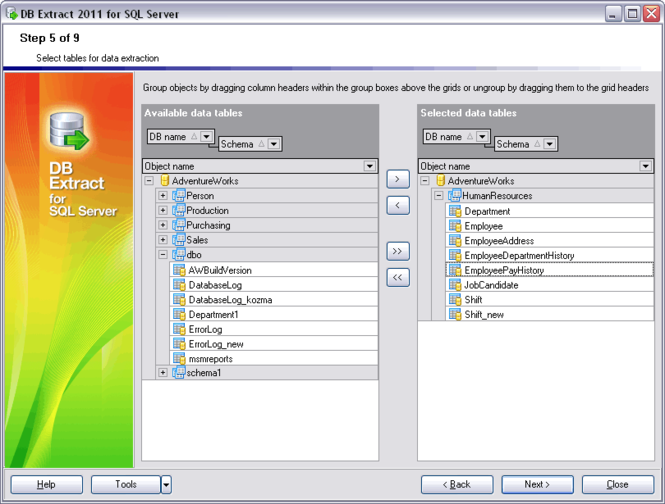Click the Sales schema icon
665x504 pixels.
pos(179,240)
